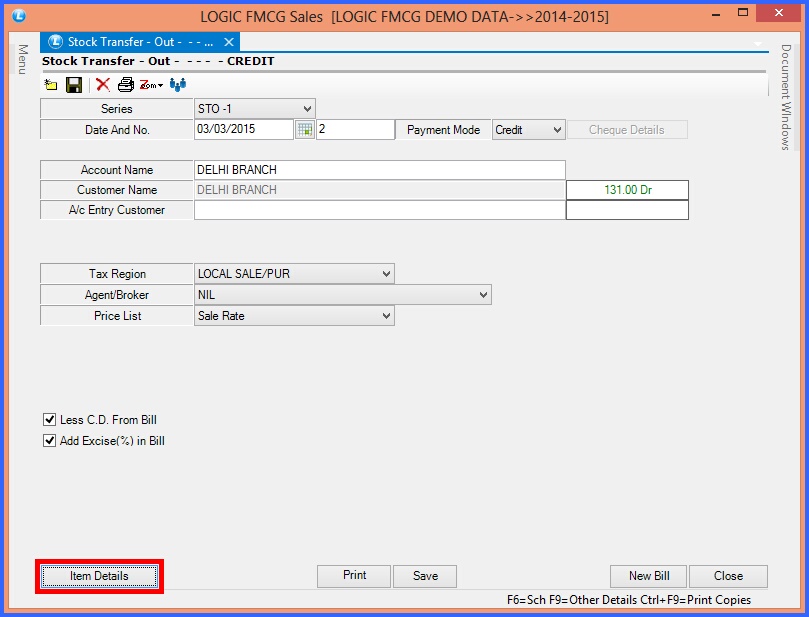
Task: Click the red X delete icon
Action: [x=102, y=85]
